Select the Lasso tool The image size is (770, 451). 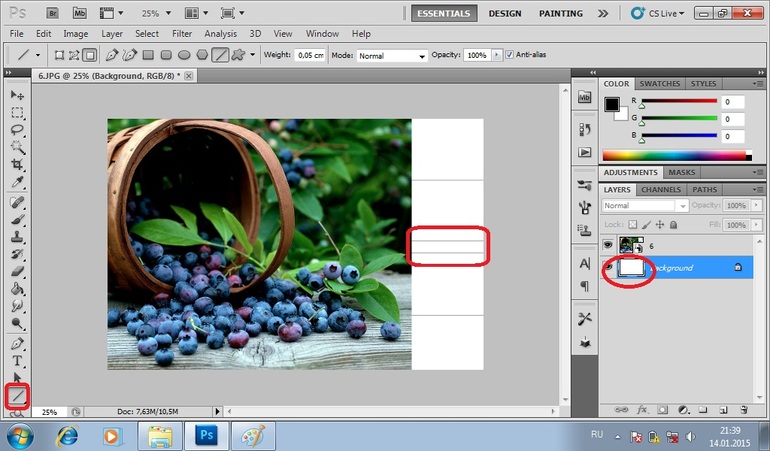pyautogui.click(x=17, y=129)
